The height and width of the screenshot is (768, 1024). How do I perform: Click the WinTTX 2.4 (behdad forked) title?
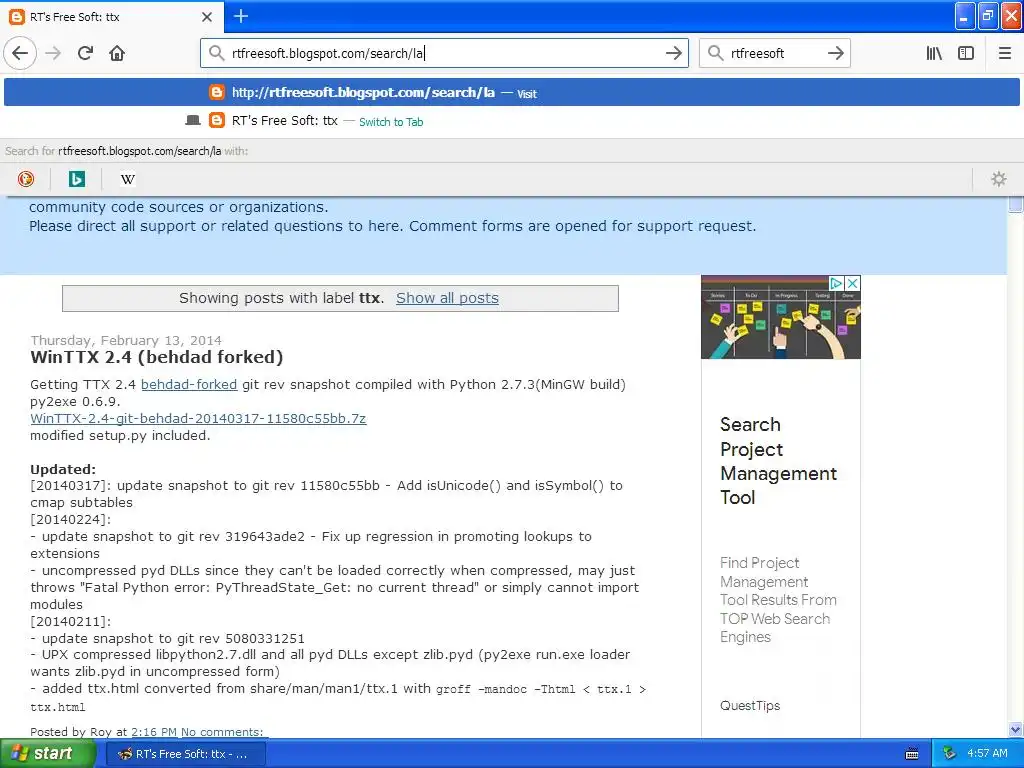click(157, 357)
